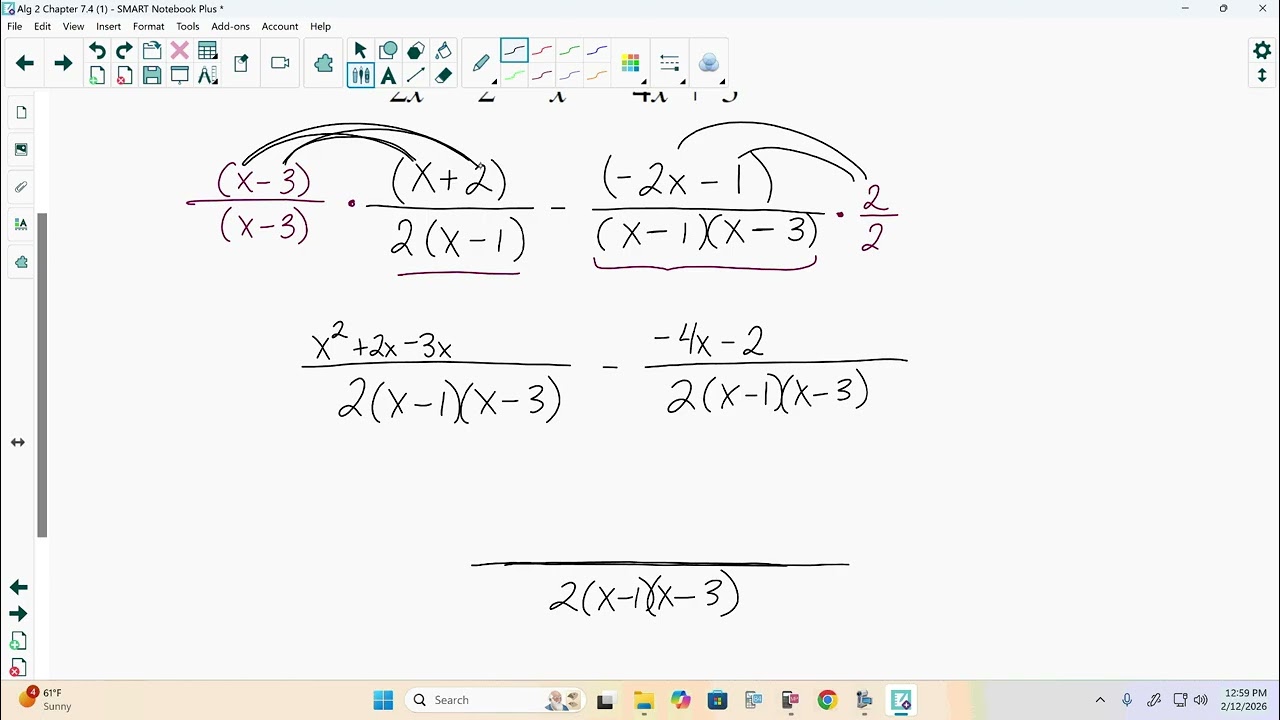
Task: Open the color palette grid dropdown
Action: point(631,63)
